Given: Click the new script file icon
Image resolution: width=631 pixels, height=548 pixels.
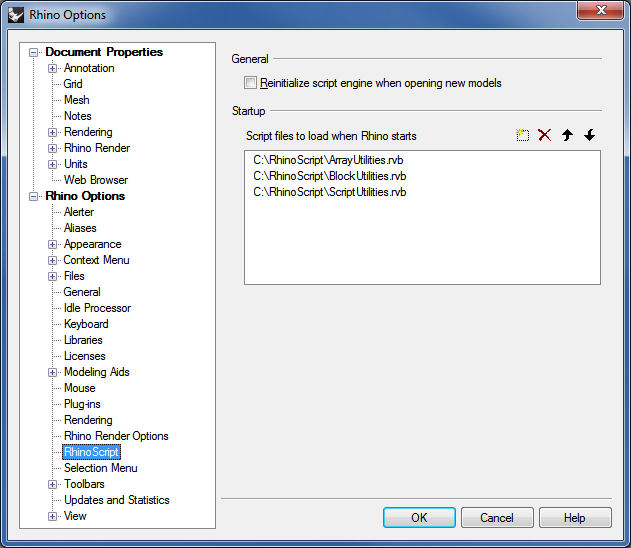Looking at the screenshot, I should coord(522,135).
